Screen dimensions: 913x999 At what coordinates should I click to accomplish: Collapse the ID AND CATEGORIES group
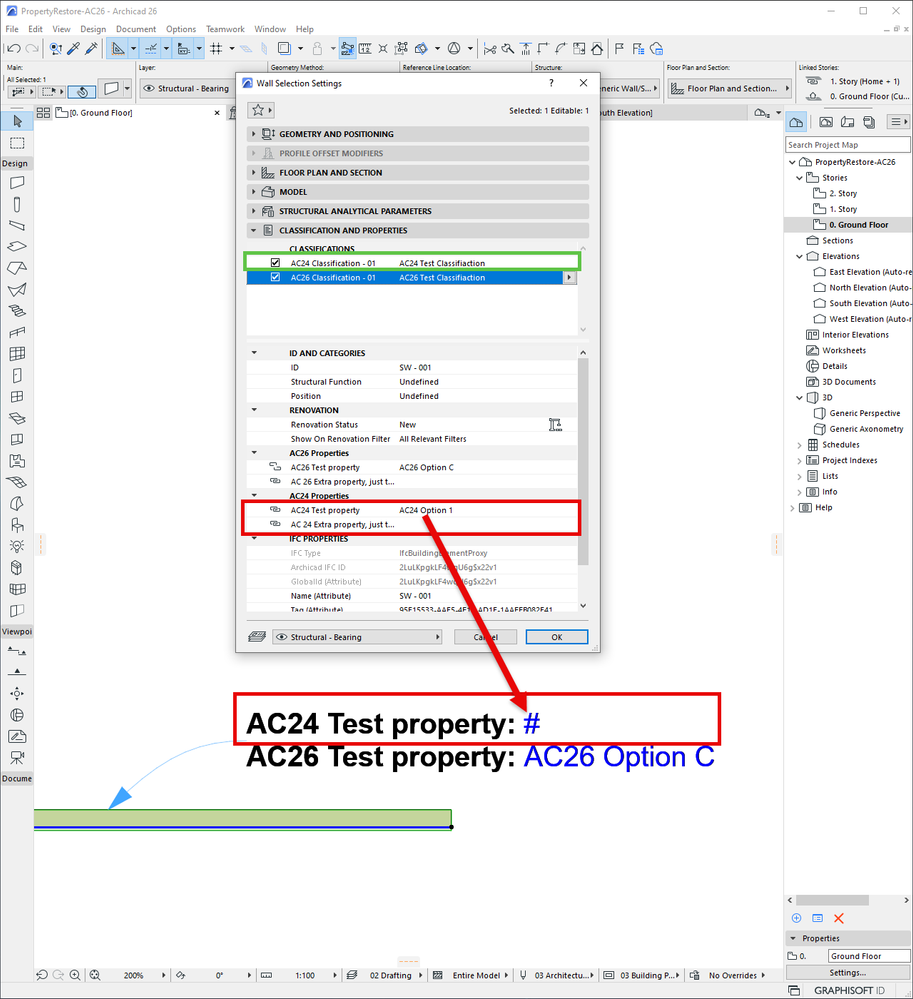click(254, 352)
